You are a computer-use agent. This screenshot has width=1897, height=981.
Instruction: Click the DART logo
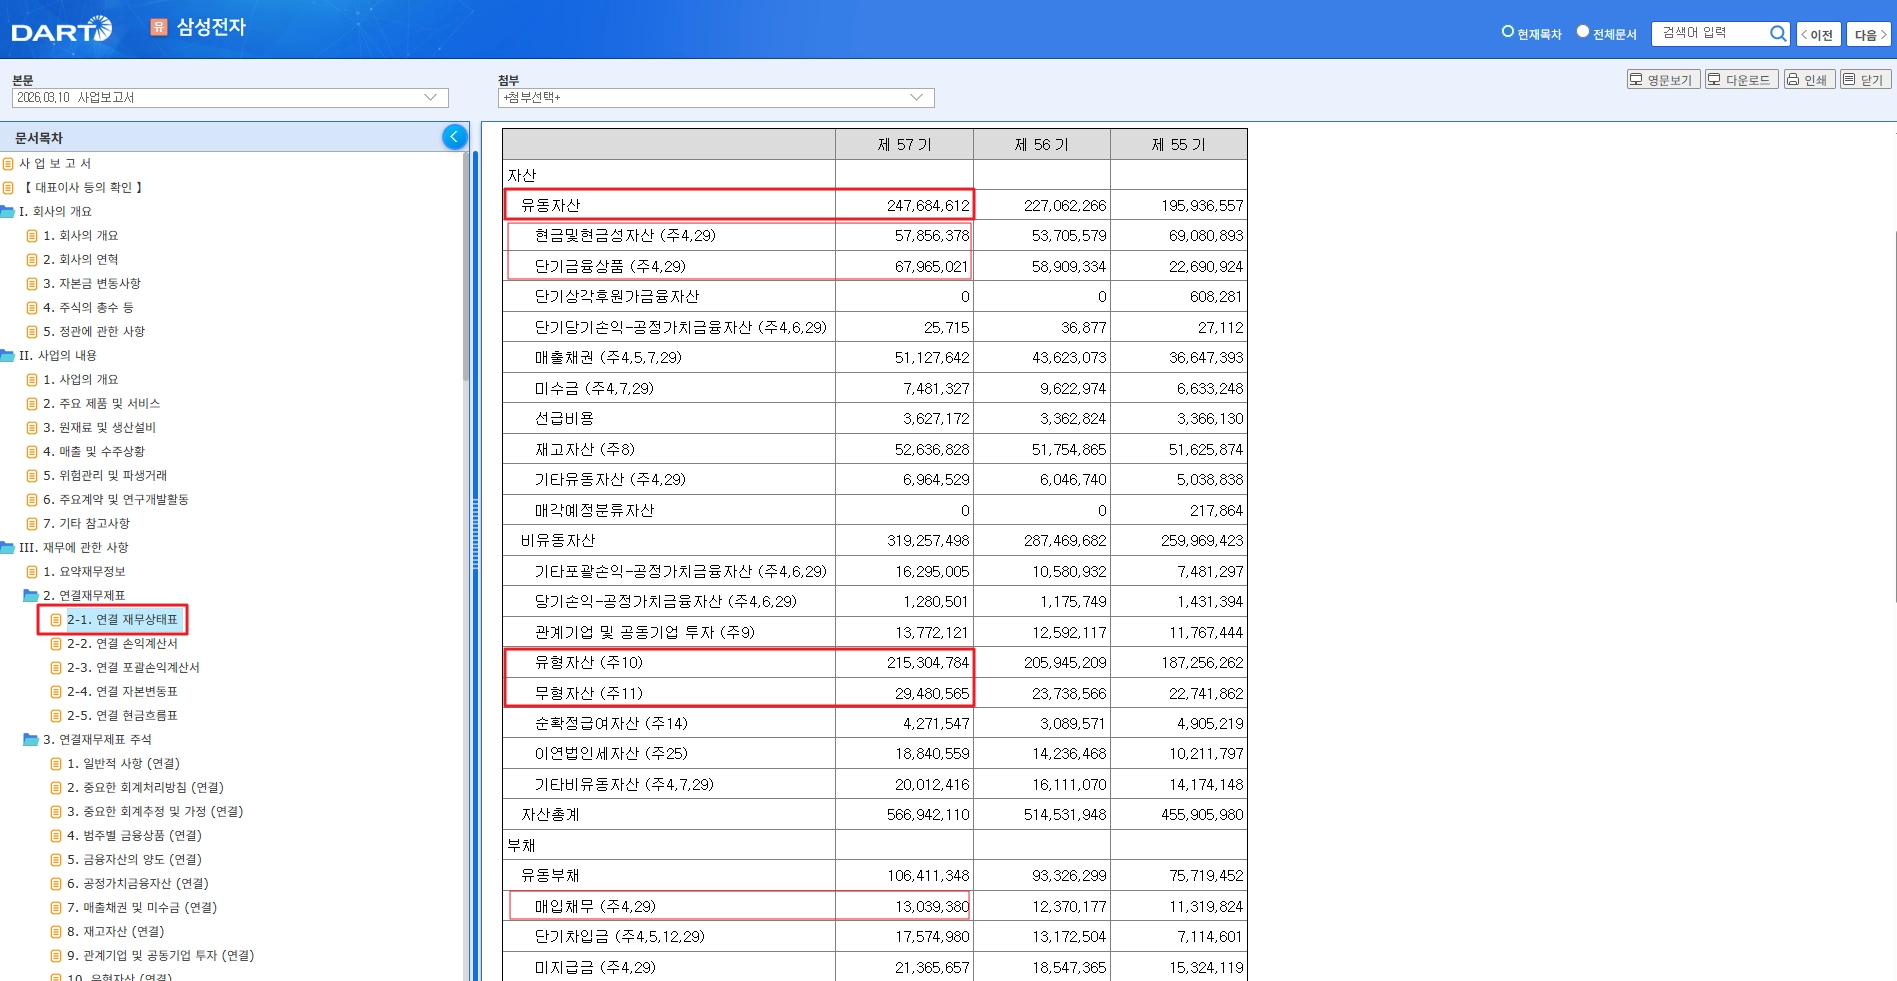pos(61,30)
